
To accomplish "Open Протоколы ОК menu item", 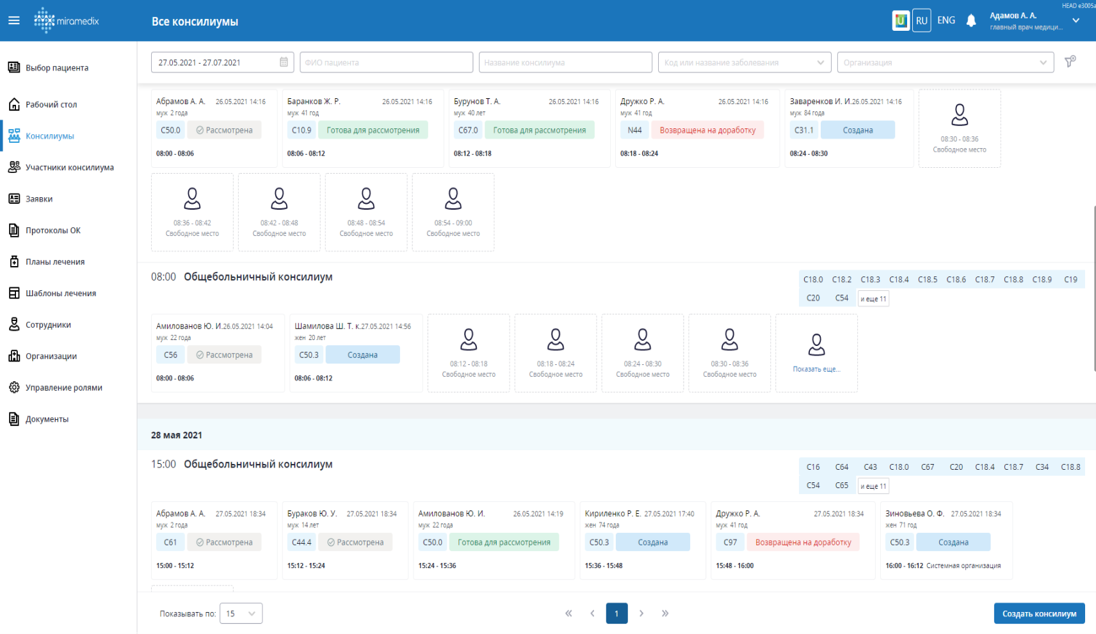I will pyautogui.click(x=53, y=230).
